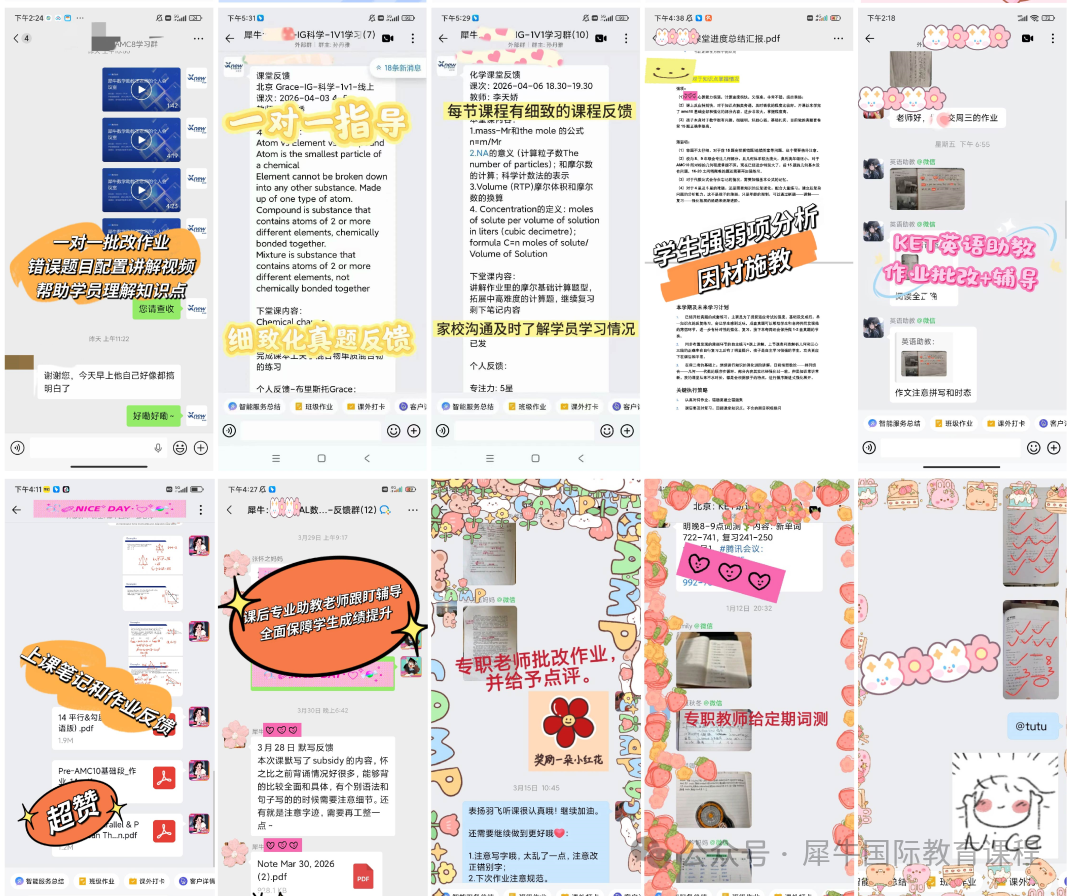
Task: Open Note Mar 30, 2026 (2).pdf attachment
Action: (x=318, y=875)
